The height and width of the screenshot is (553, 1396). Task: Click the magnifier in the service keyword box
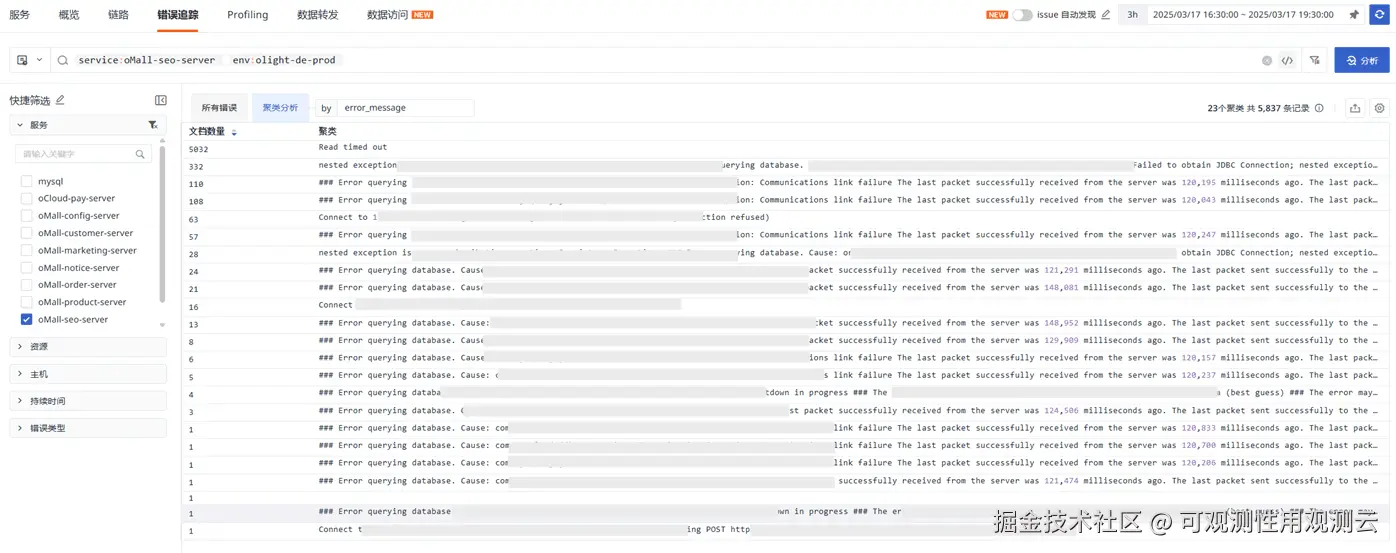141,154
